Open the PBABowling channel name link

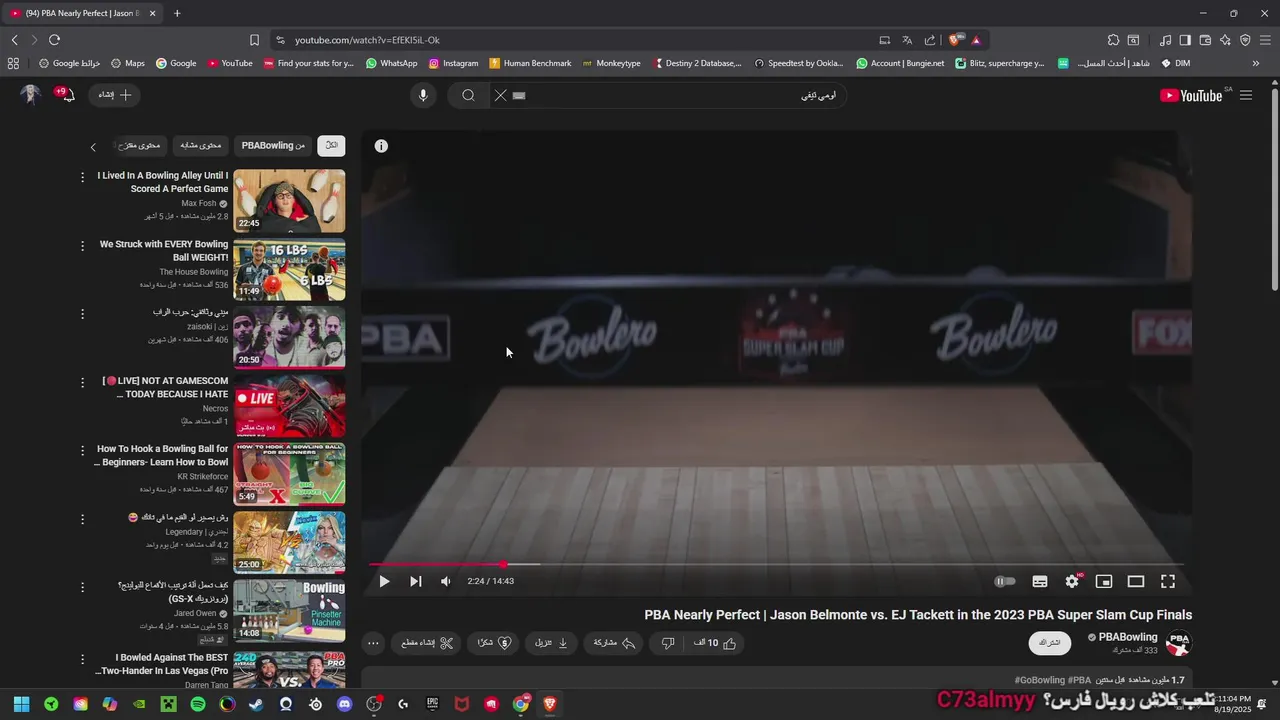[1128, 637]
